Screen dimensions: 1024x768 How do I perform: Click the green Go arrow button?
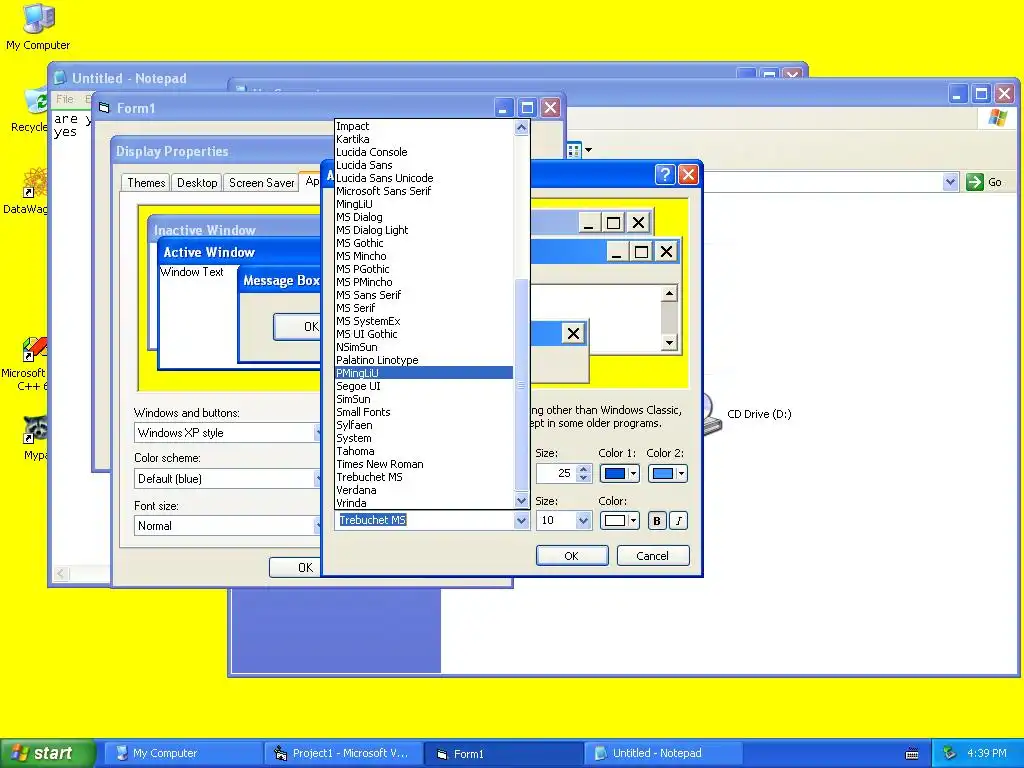[974, 182]
